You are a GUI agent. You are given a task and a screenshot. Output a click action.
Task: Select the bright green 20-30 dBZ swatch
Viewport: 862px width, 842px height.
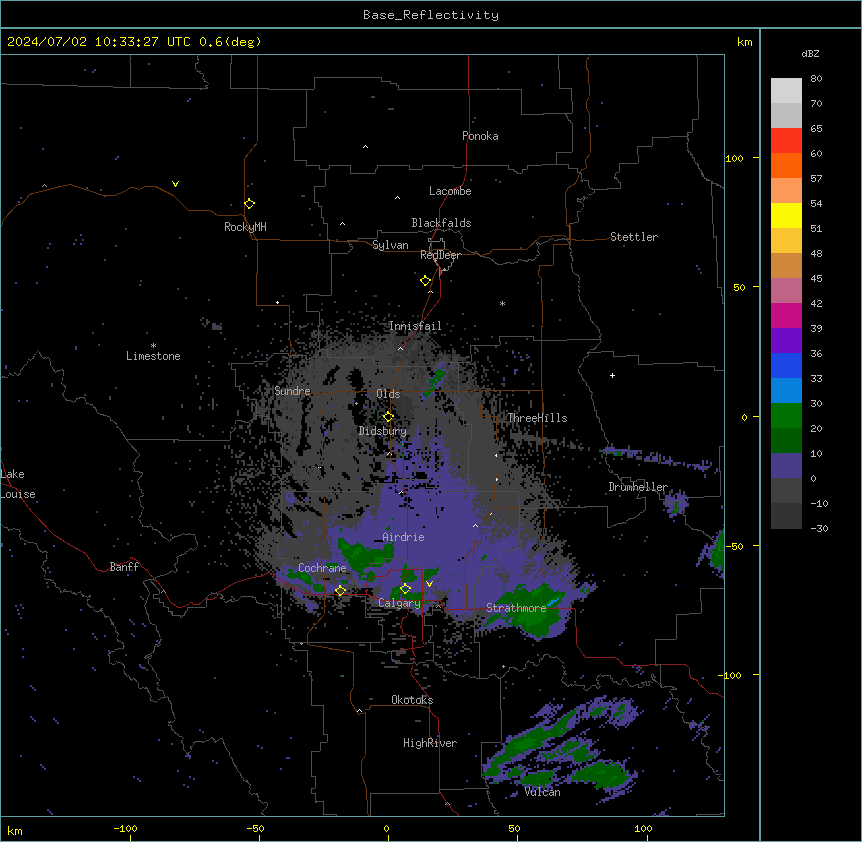[786, 416]
